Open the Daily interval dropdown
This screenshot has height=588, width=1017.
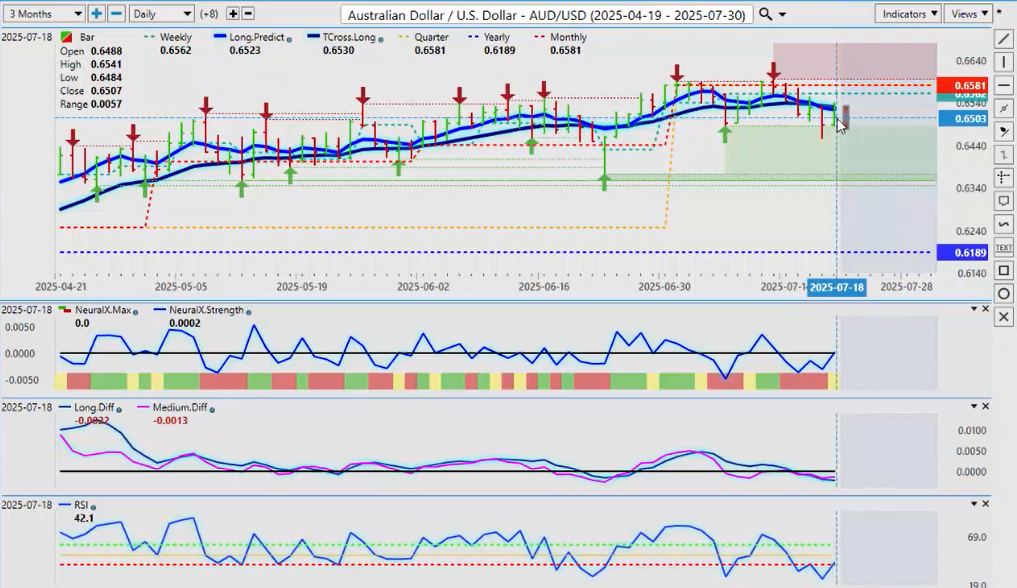(161, 14)
